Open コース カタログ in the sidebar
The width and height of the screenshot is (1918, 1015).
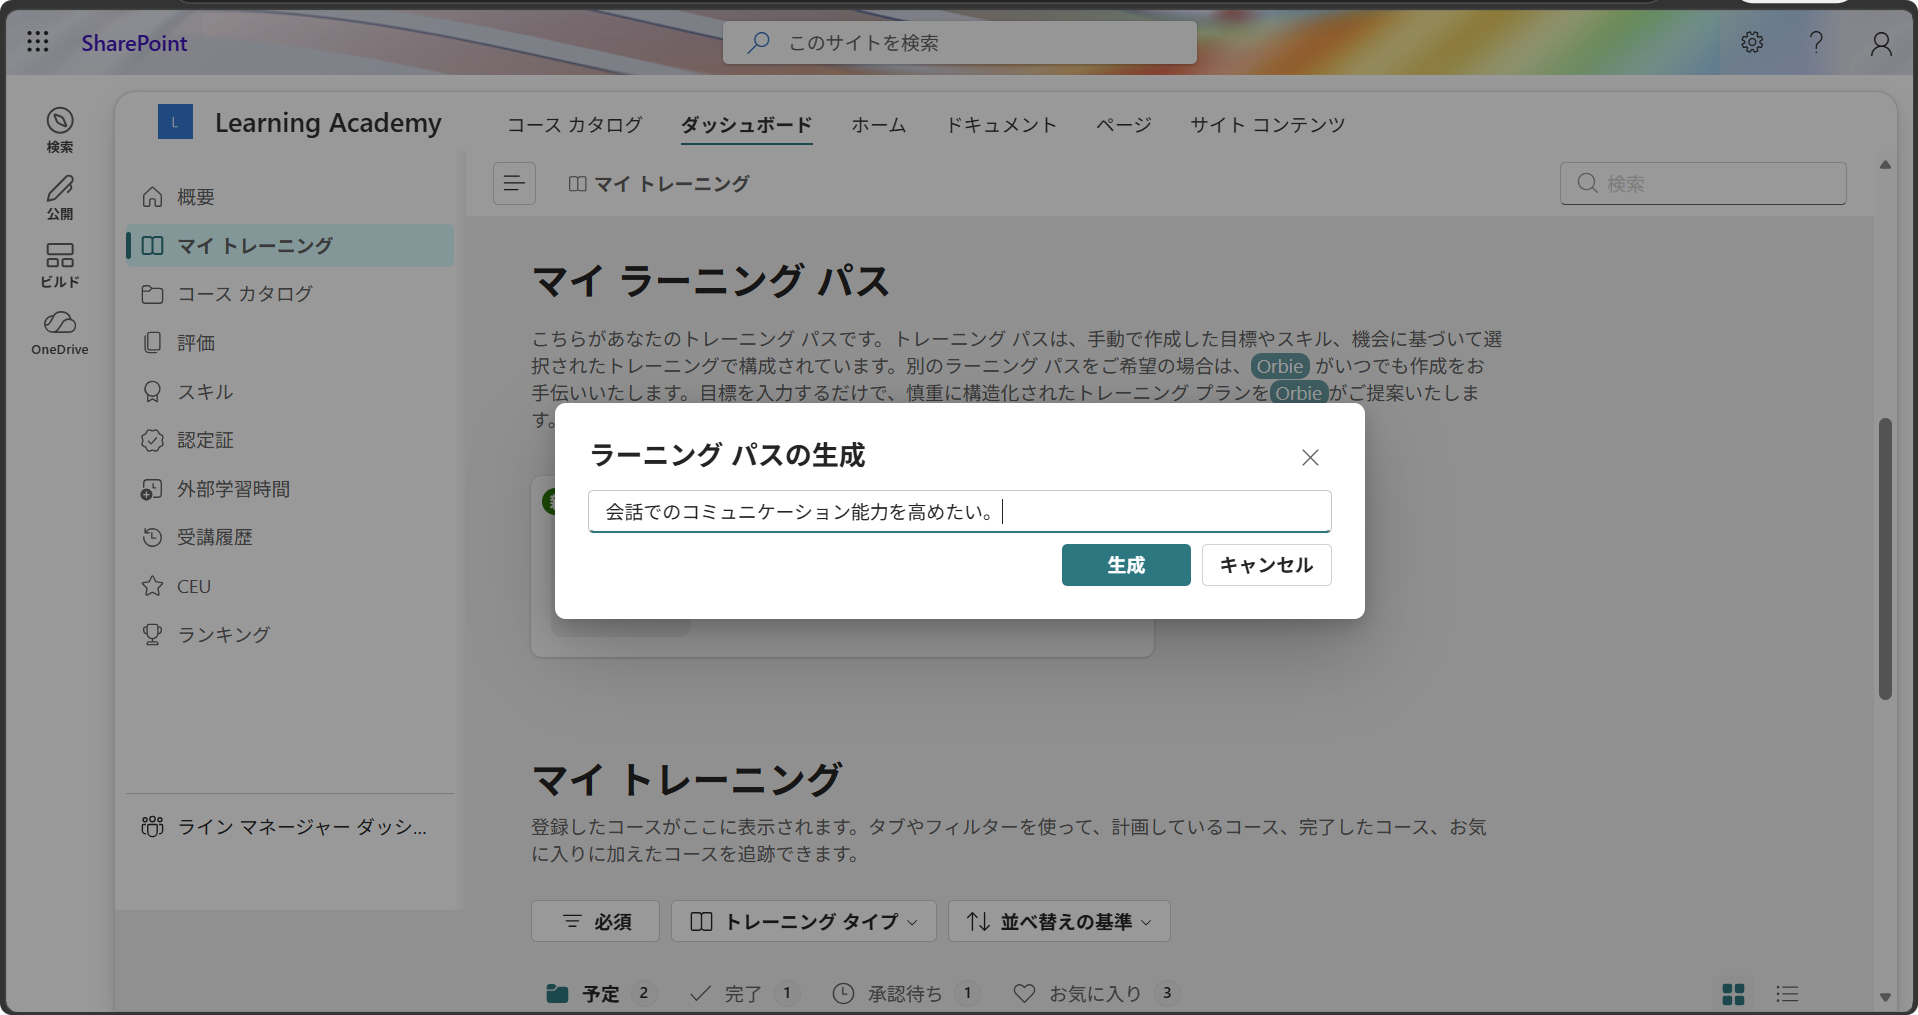[x=290, y=294]
